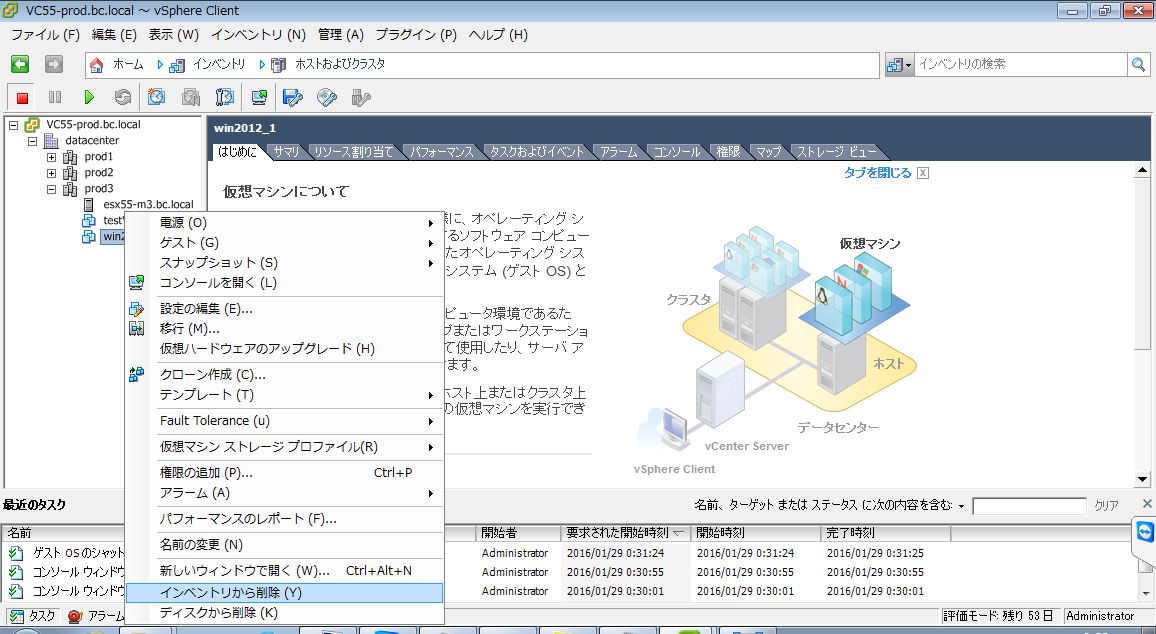This screenshot has width=1156, height=634.
Task: Click the タスク icon in status bar
Action: [16, 616]
